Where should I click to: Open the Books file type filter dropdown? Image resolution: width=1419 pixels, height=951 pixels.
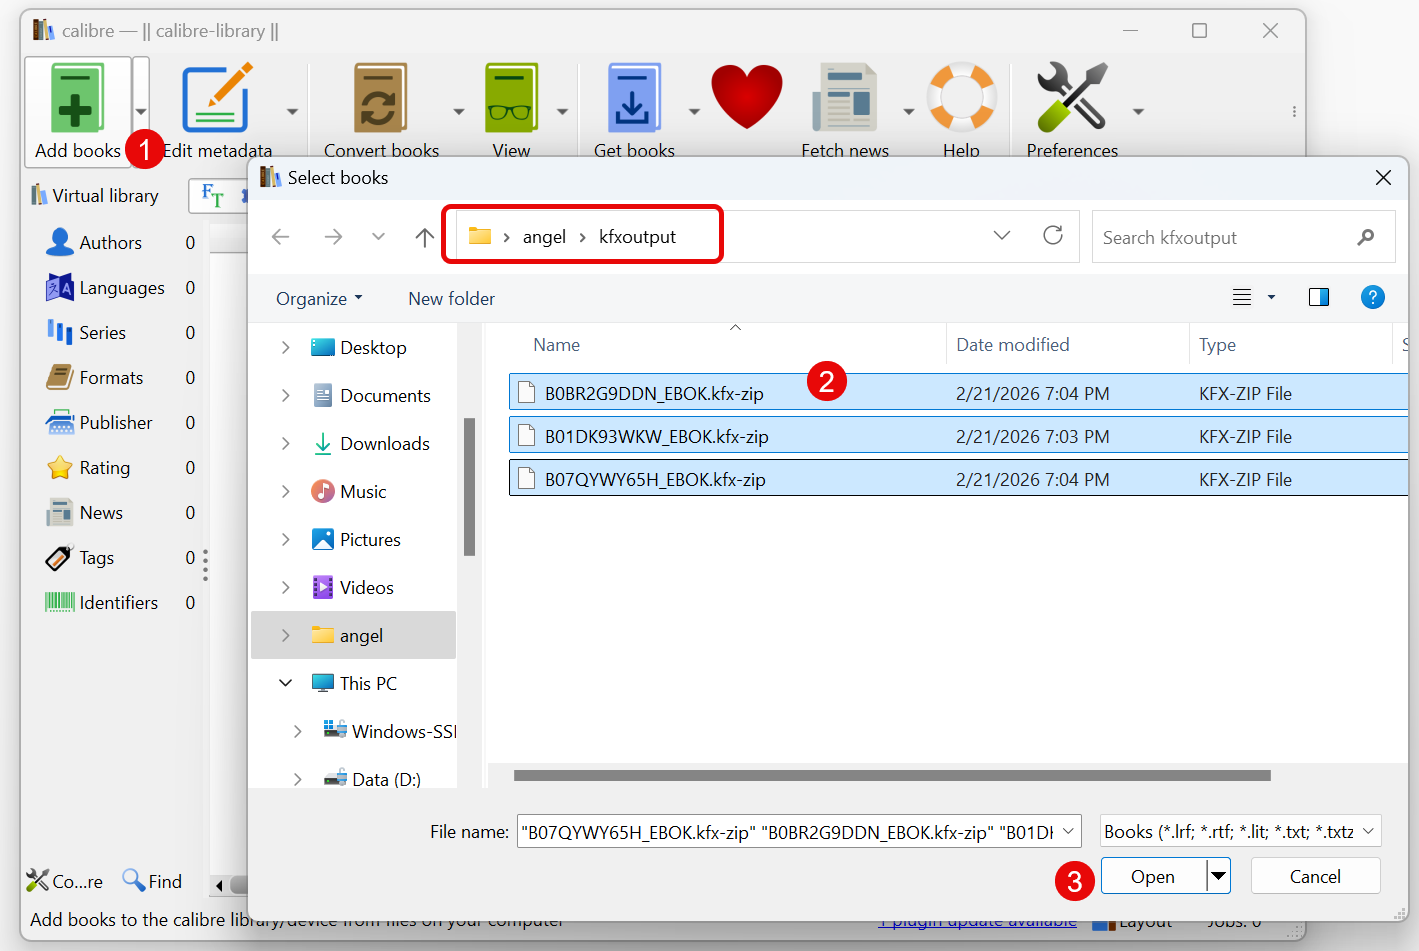(x=1240, y=830)
